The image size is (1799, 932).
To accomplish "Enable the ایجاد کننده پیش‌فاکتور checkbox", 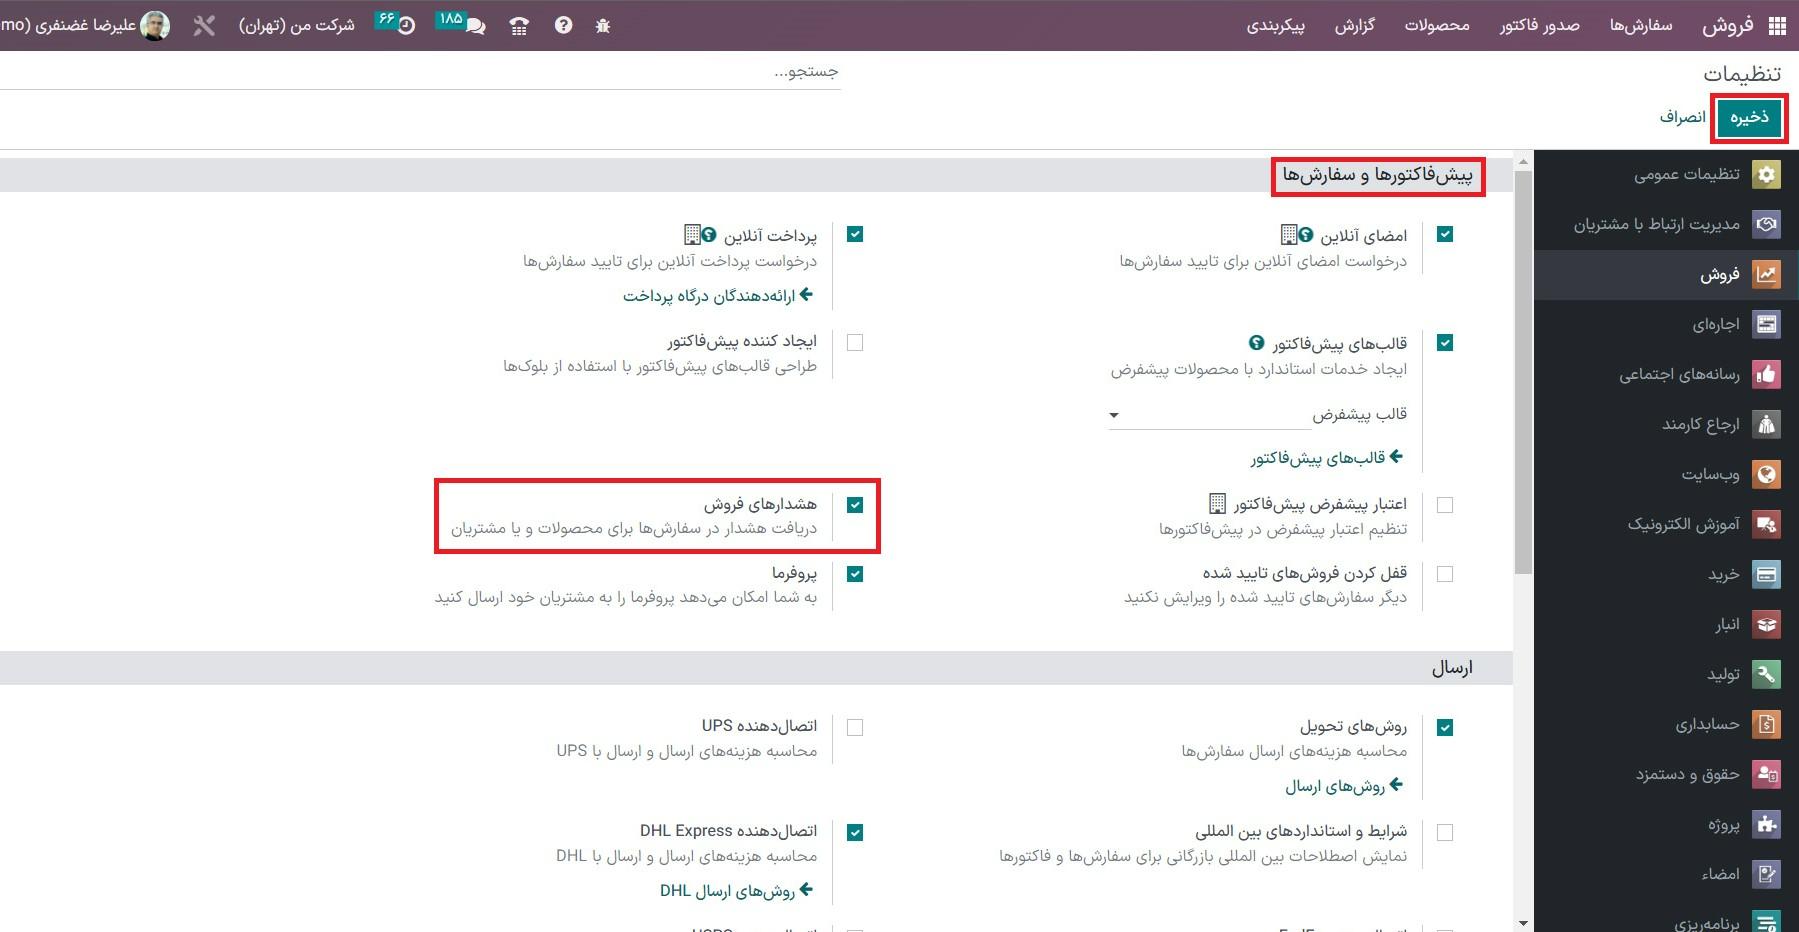I will point(855,343).
